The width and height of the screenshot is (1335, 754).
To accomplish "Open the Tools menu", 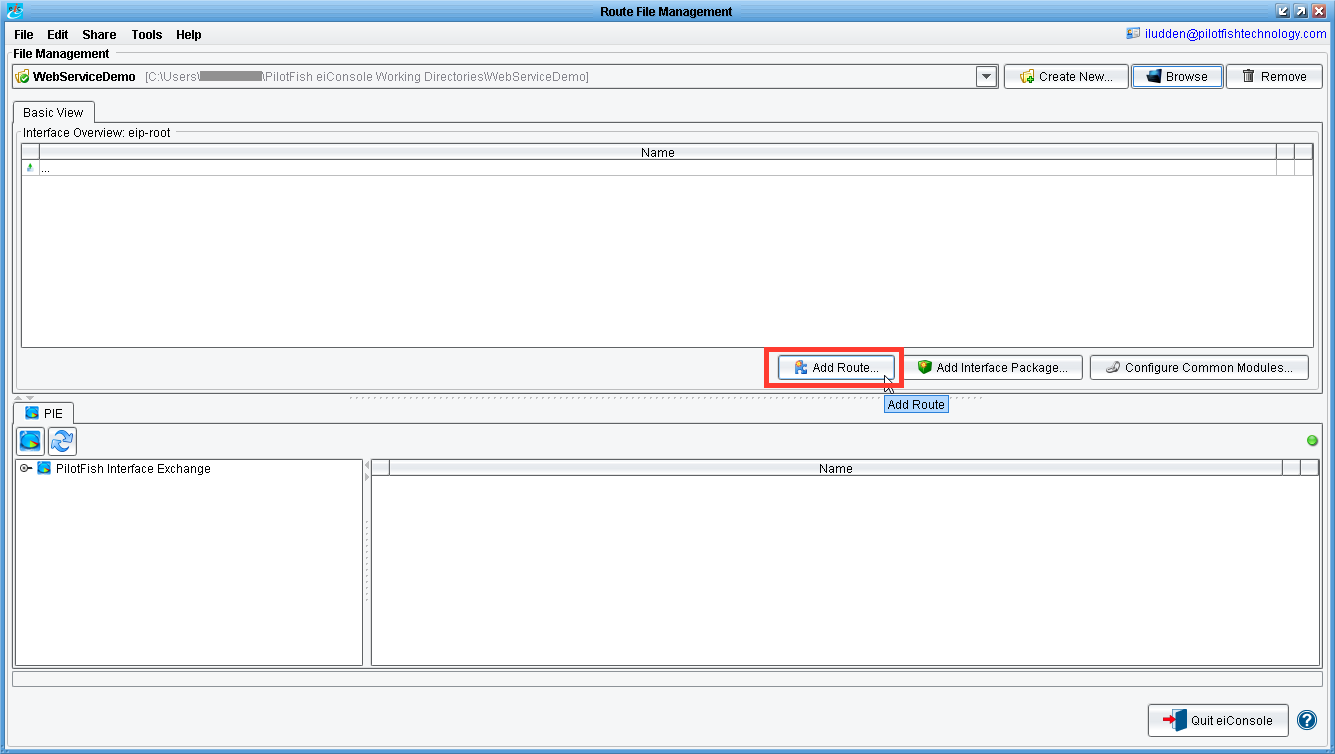I will click(x=146, y=34).
